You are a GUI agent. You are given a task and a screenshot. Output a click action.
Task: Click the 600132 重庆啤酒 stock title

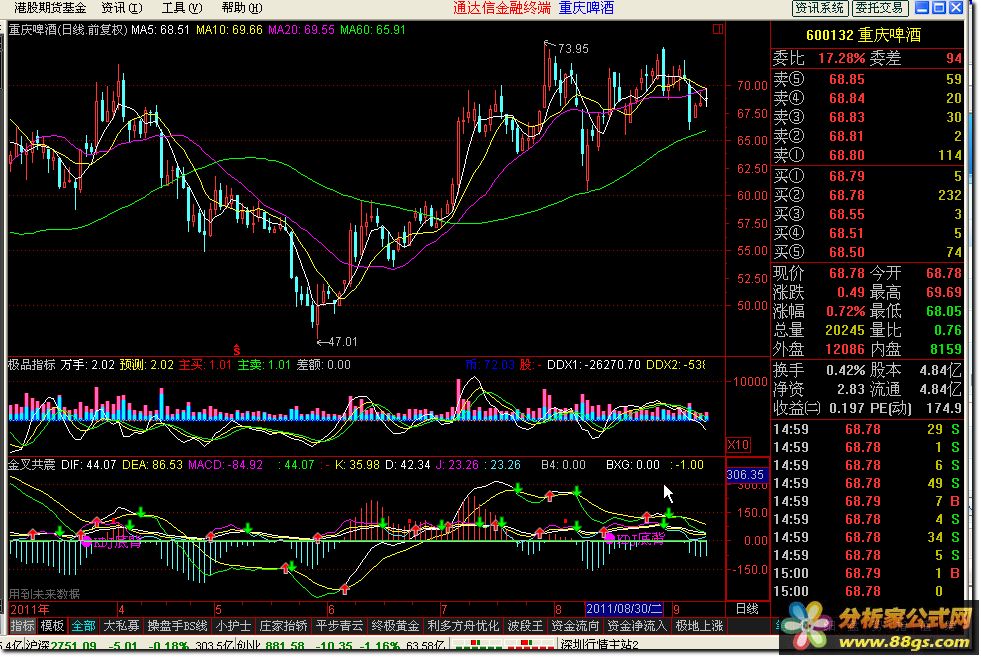(x=863, y=35)
